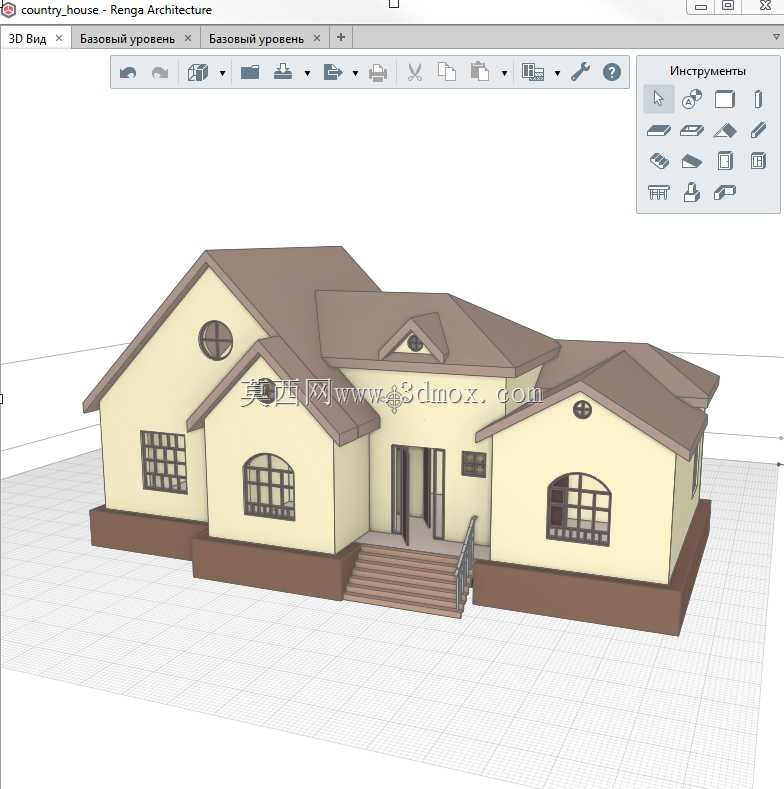The width and height of the screenshot is (784, 789).
Task: Select the Ramp tool
Action: pyautogui.click(x=692, y=162)
